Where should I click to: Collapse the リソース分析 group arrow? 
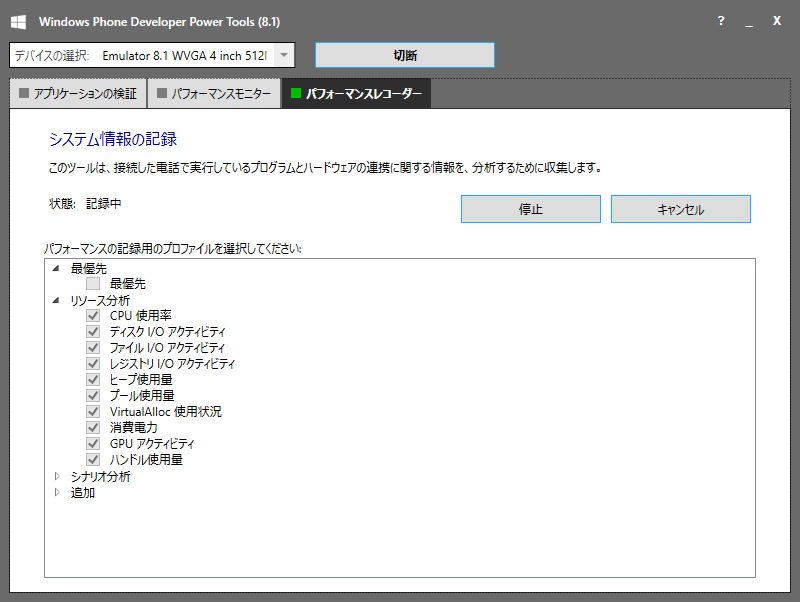[x=56, y=300]
